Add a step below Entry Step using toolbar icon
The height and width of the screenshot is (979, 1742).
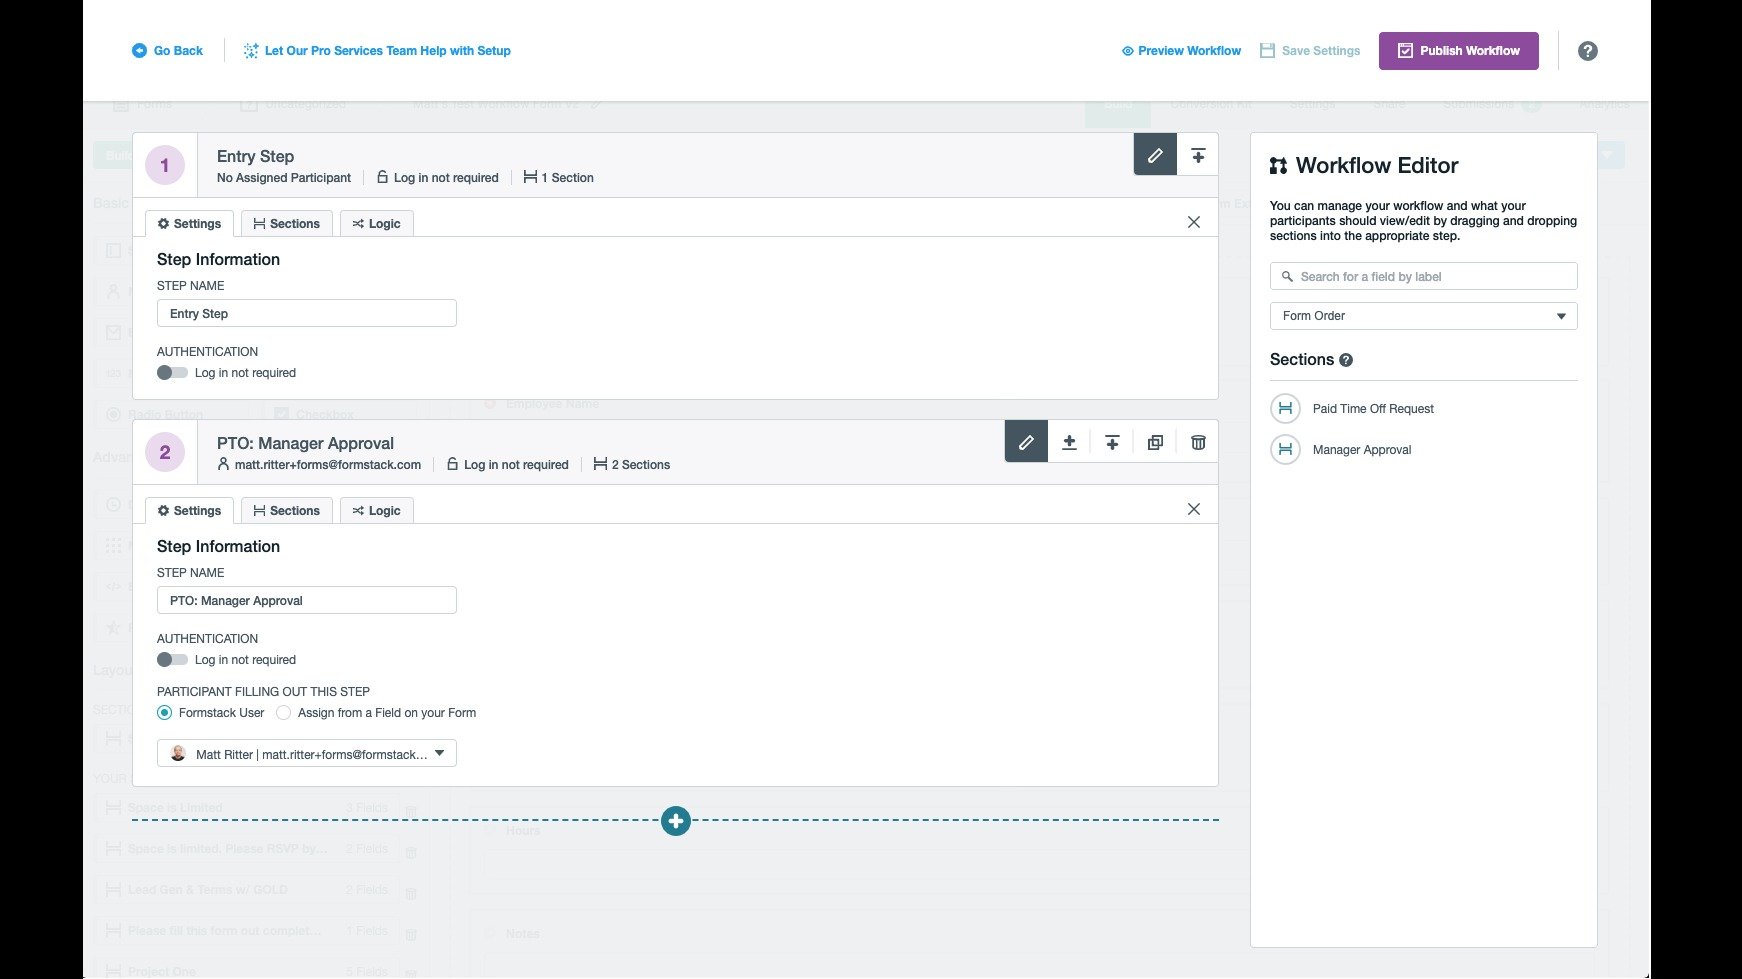1197,155
